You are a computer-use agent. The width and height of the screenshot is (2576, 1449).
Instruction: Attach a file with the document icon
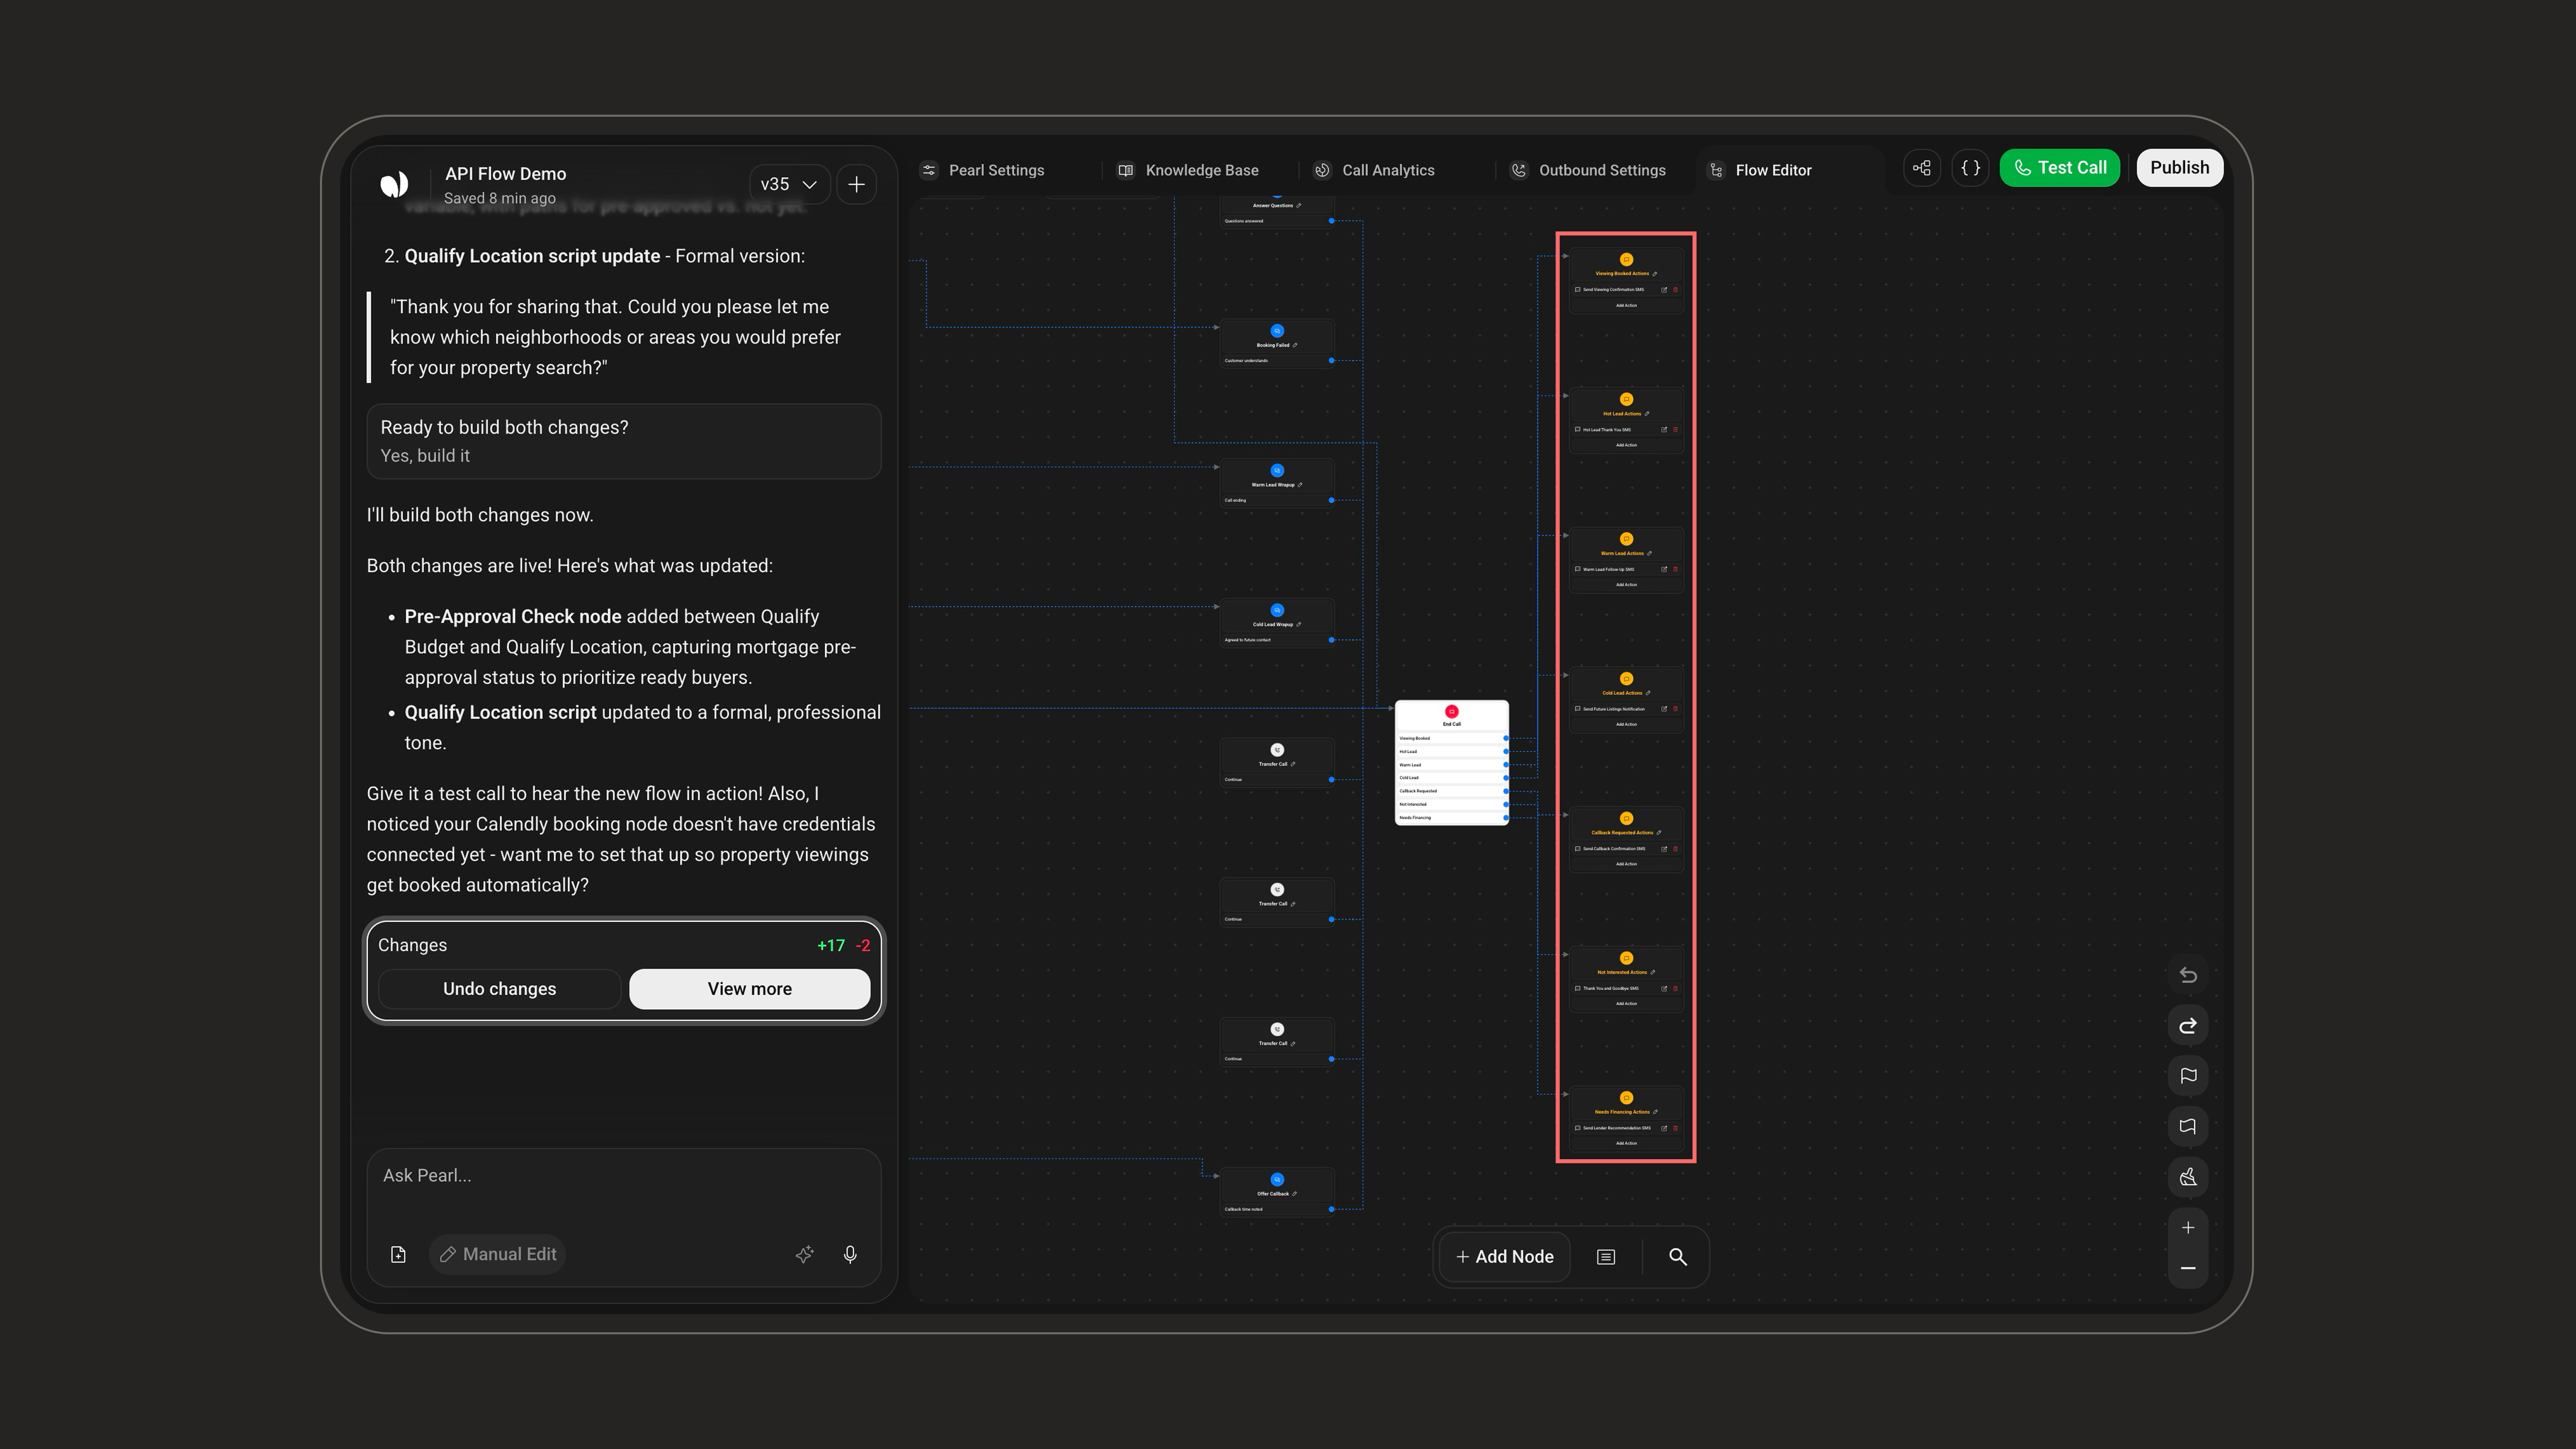[x=398, y=1254]
